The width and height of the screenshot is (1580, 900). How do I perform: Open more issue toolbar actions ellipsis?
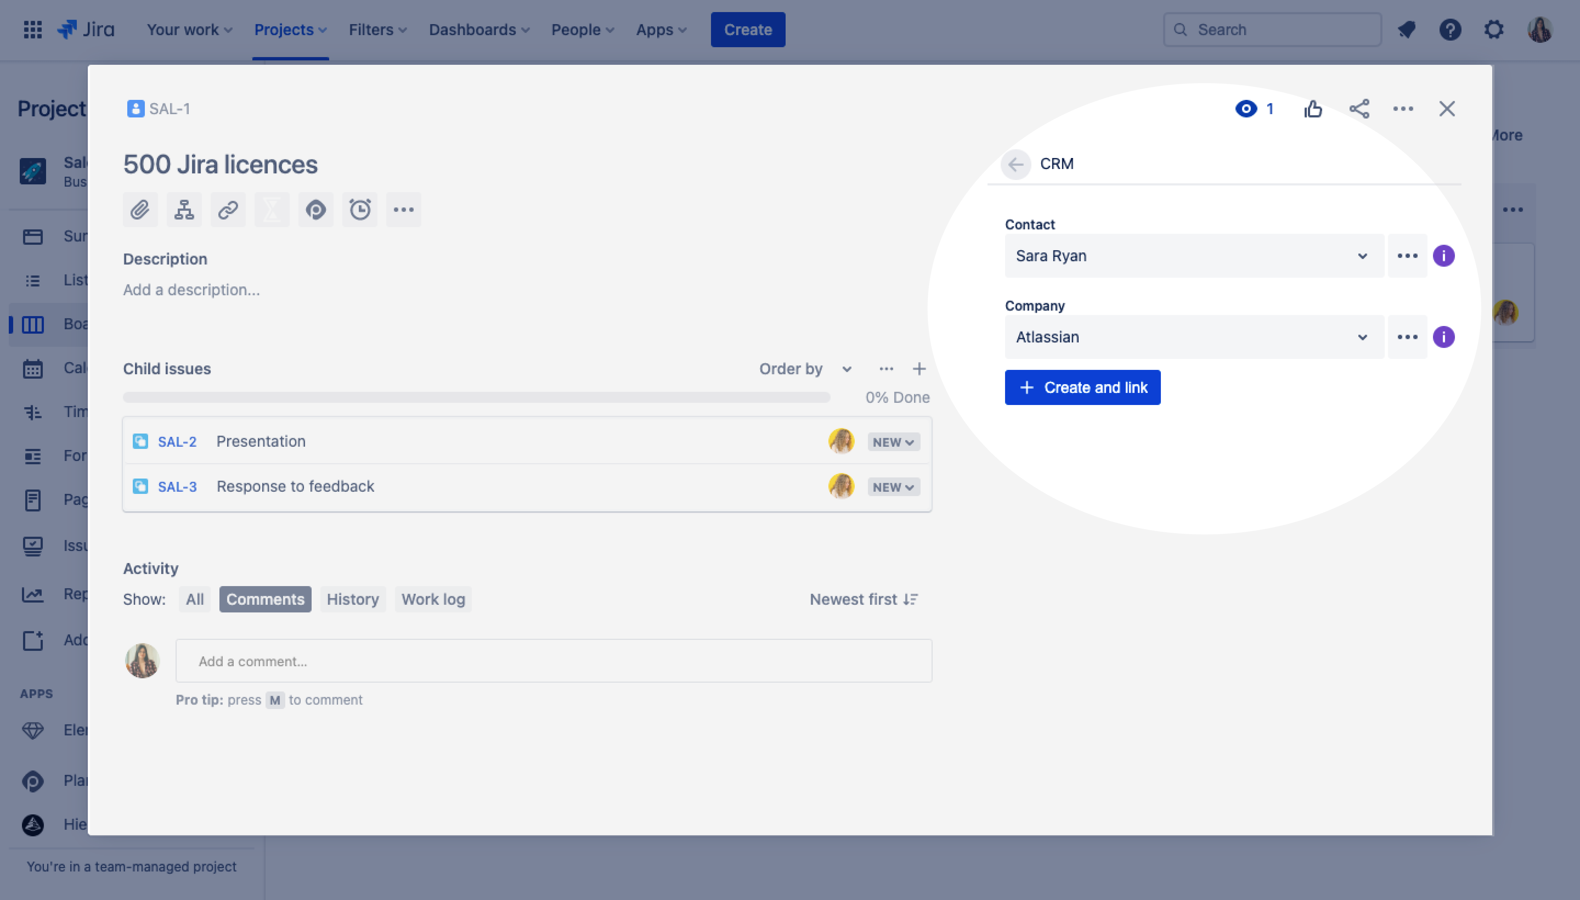(404, 209)
